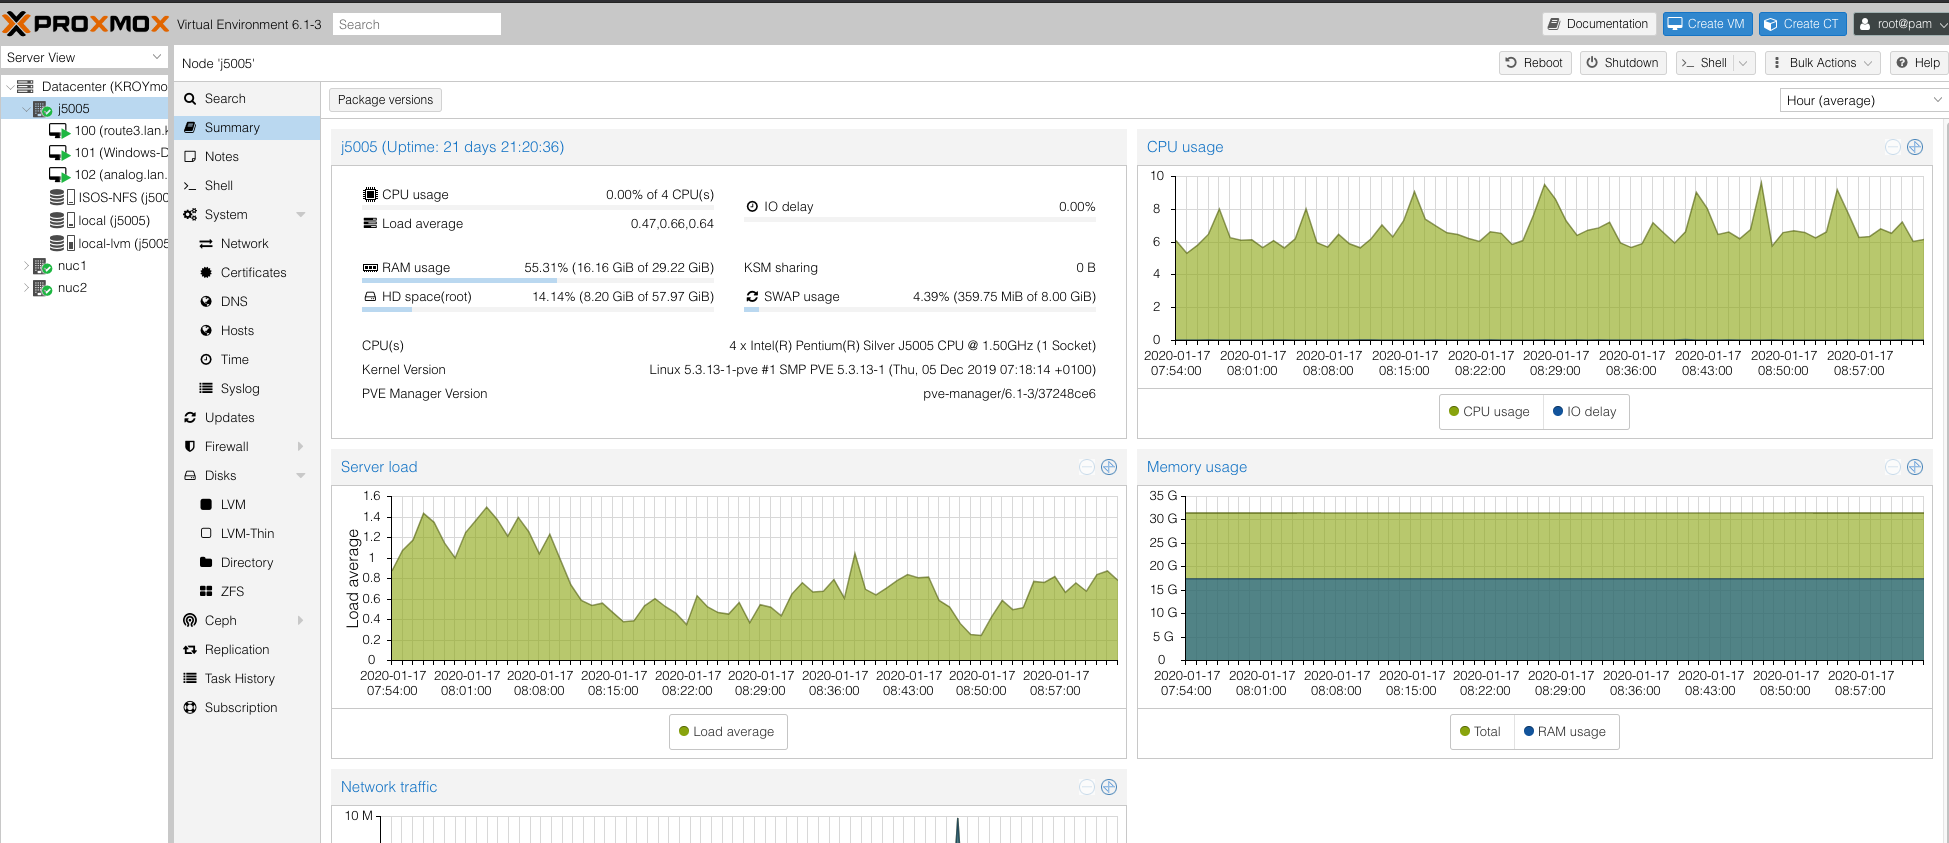Open the Network settings item
1949x843 pixels.
247,244
